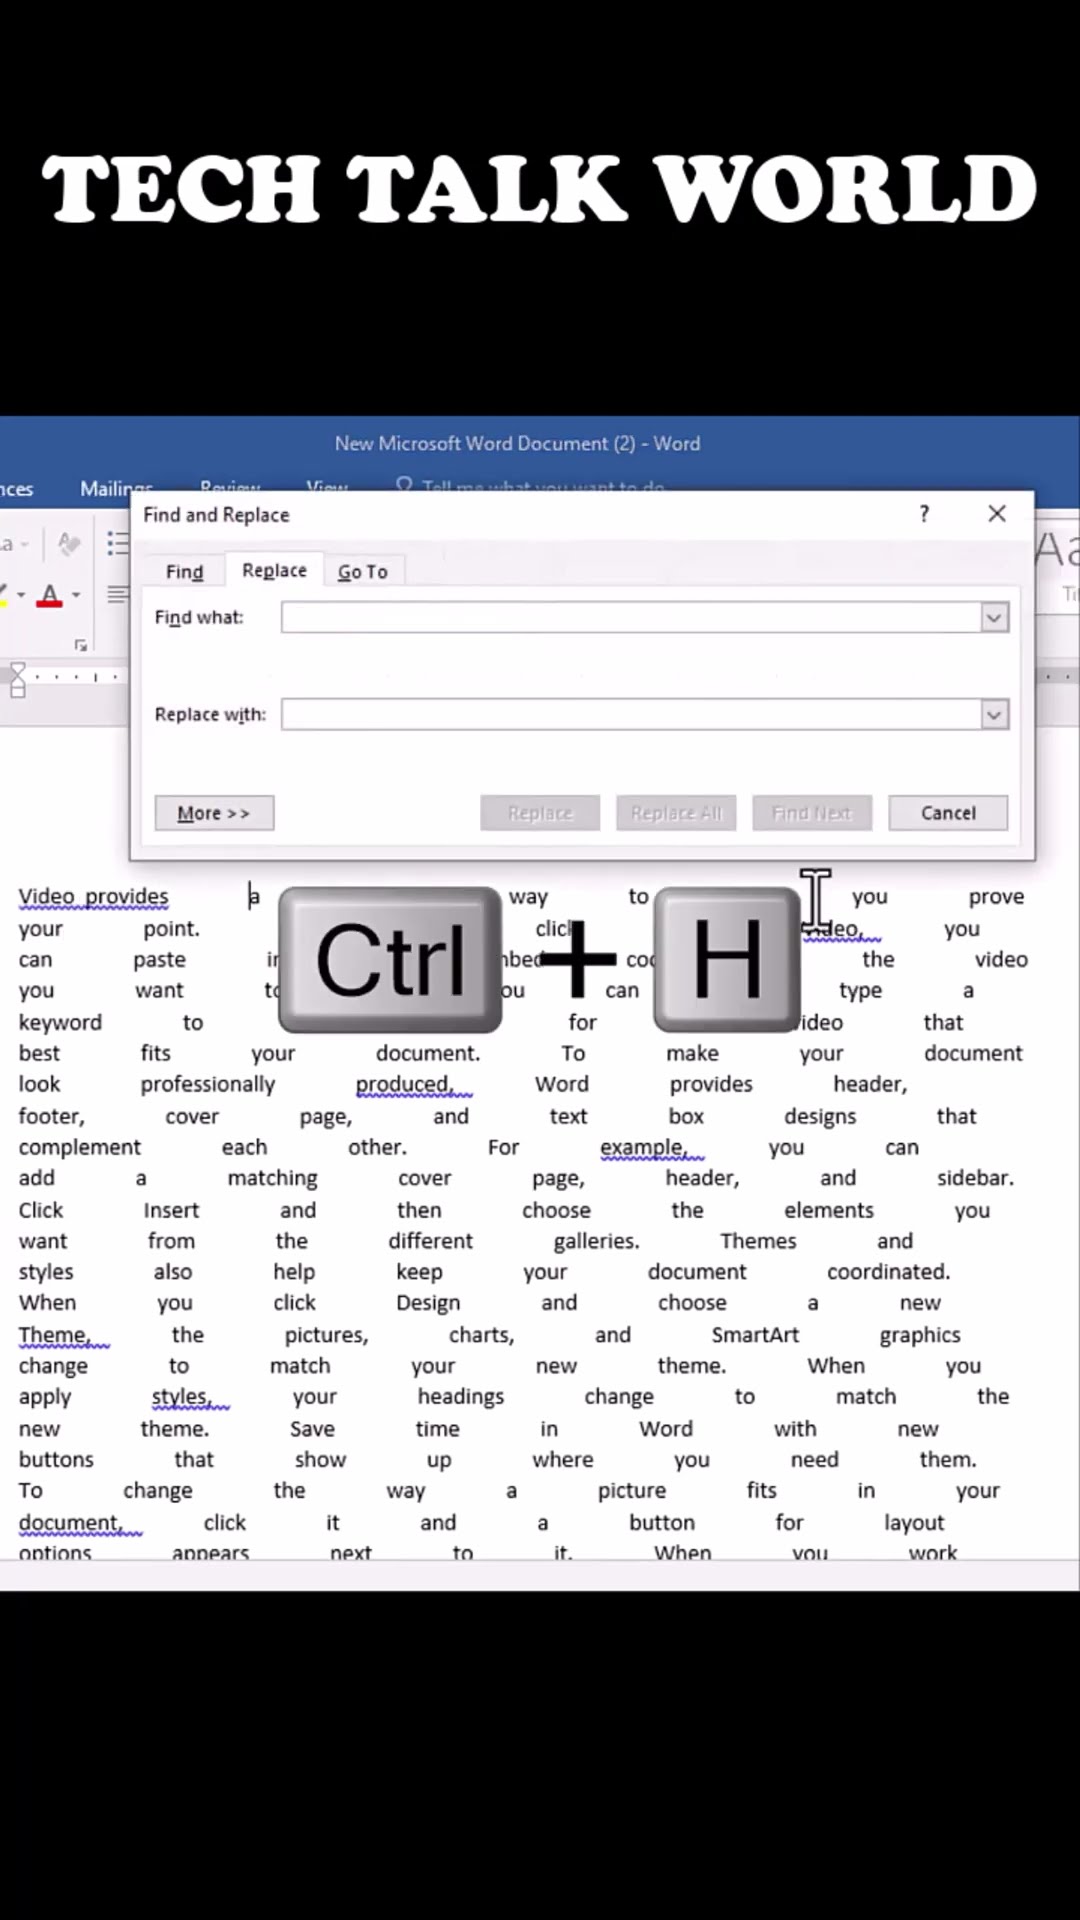Click the word "professionally" in document
This screenshot has height=1920, width=1080.
click(207, 1084)
